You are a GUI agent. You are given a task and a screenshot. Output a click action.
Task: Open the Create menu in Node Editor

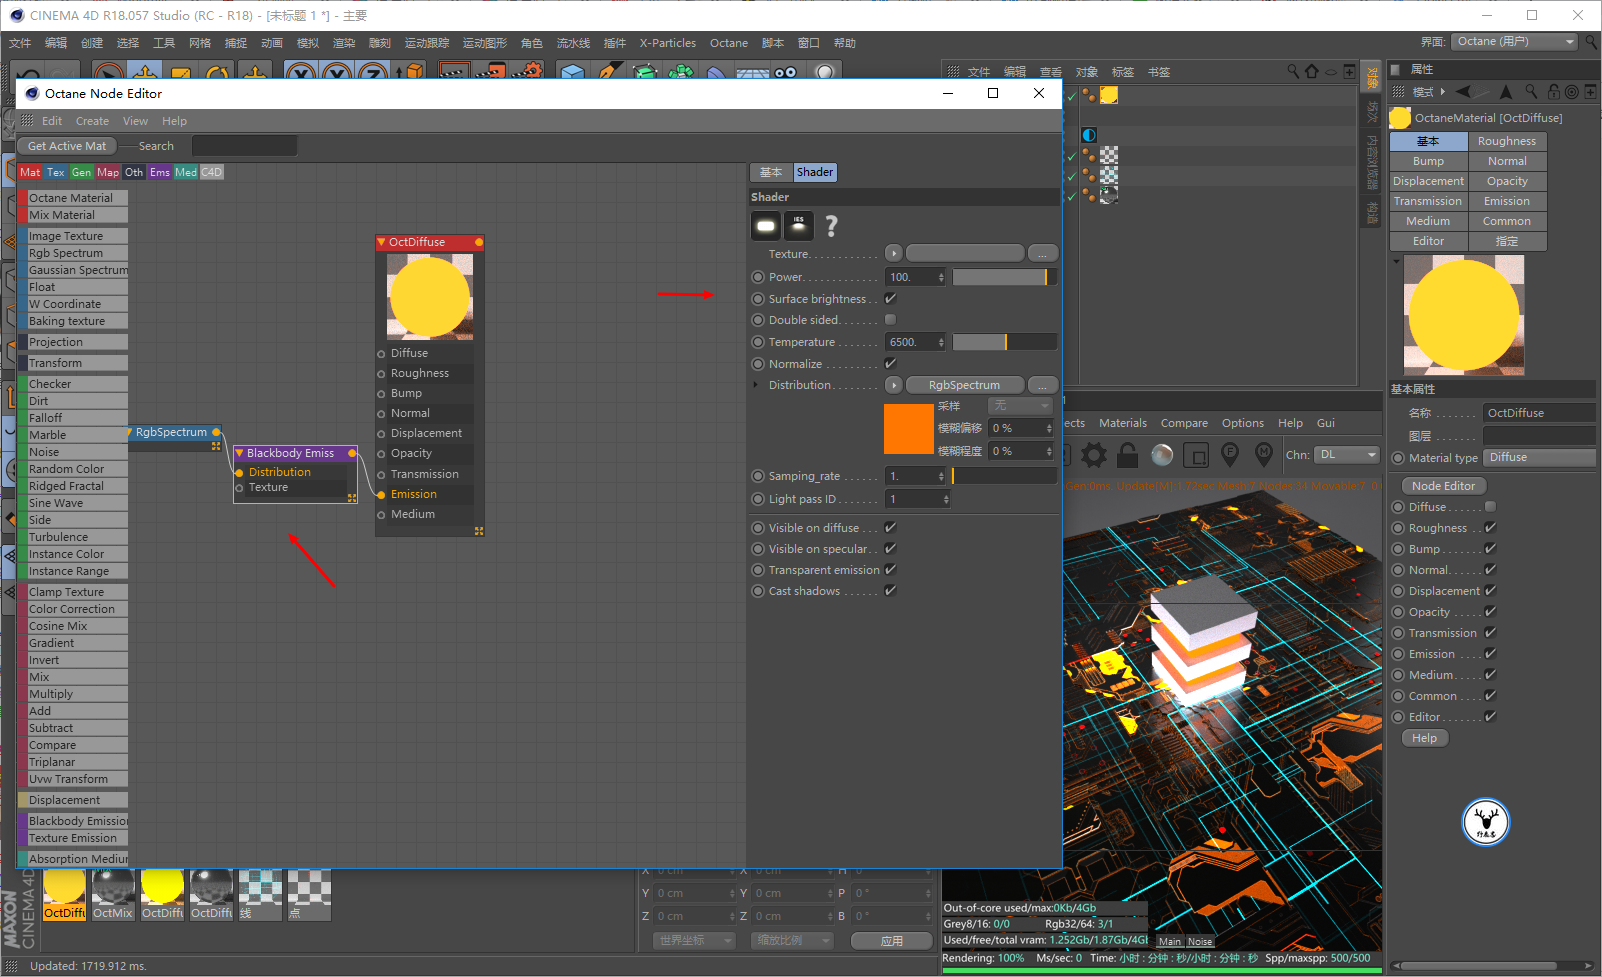(x=92, y=121)
